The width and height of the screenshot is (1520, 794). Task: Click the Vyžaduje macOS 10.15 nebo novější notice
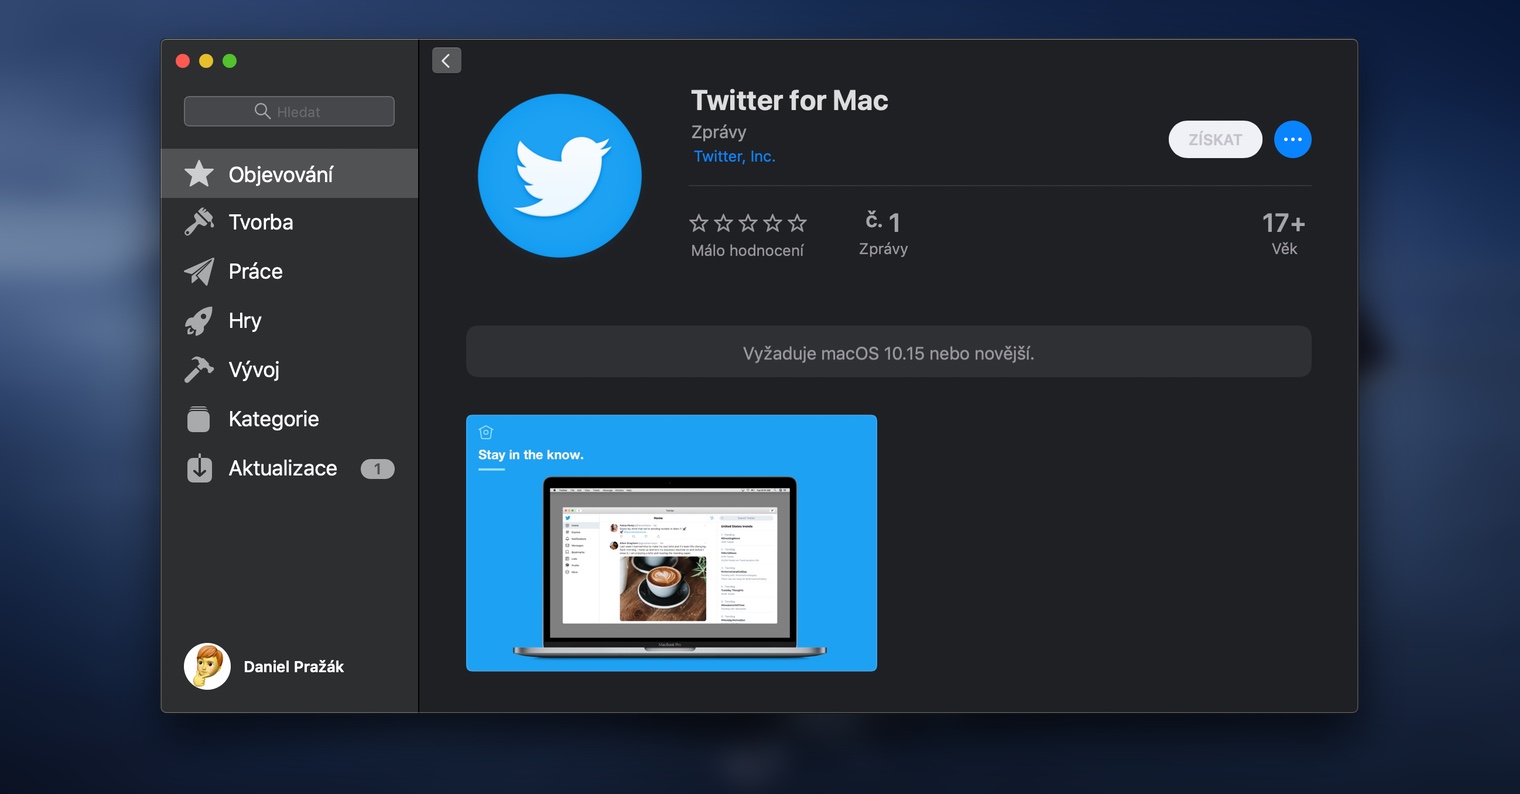[888, 352]
